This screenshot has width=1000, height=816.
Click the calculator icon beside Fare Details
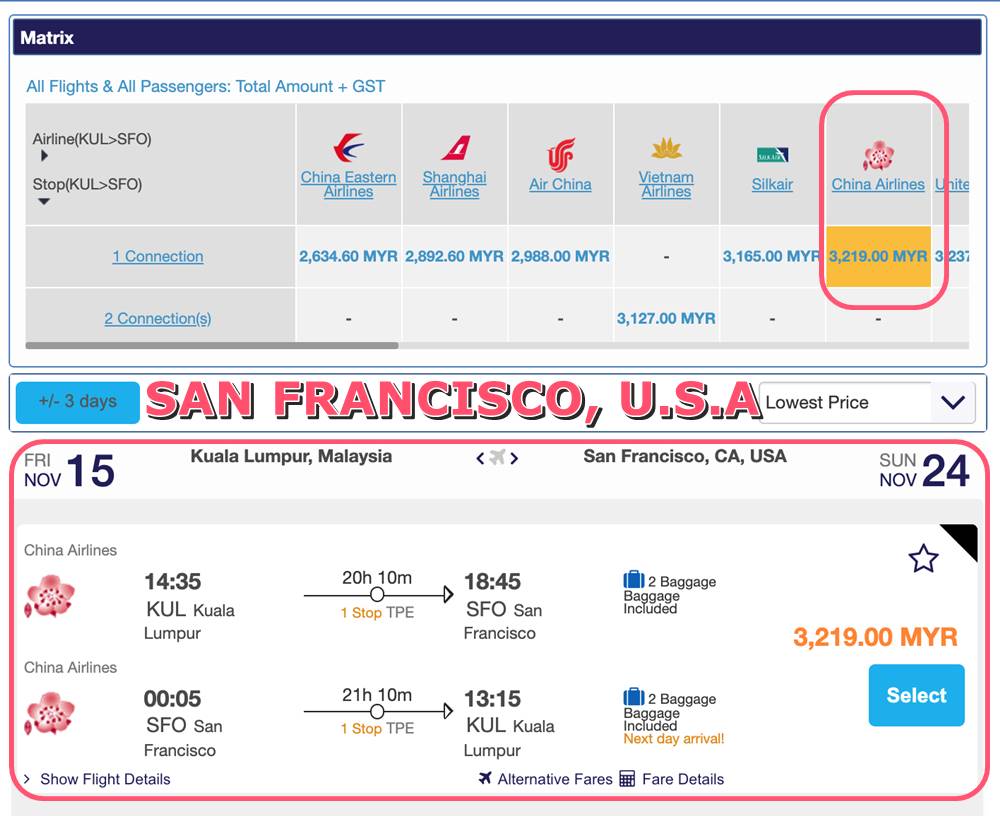(x=628, y=779)
